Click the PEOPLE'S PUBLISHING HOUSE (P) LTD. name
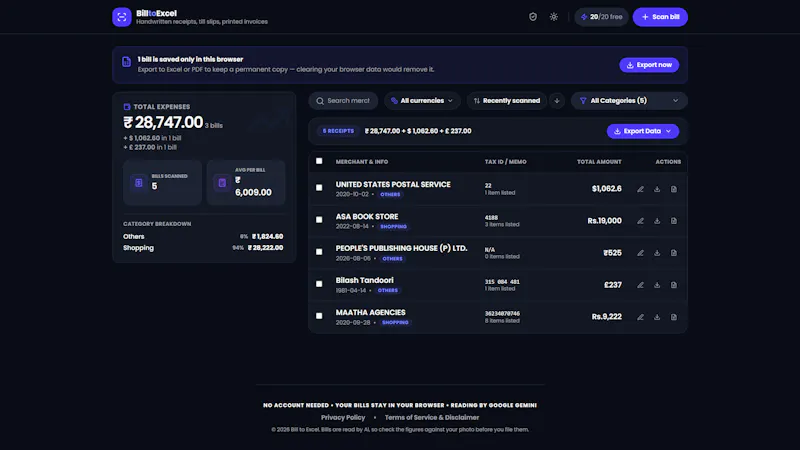The image size is (800, 450). click(402, 248)
